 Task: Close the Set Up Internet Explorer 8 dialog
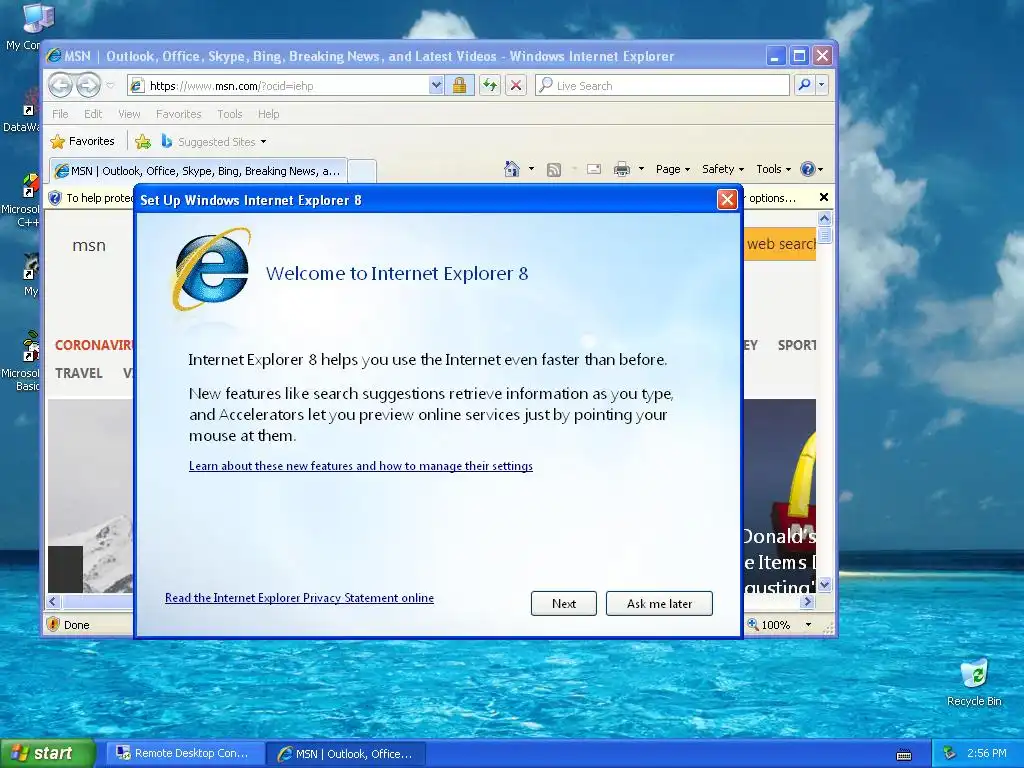tap(727, 200)
